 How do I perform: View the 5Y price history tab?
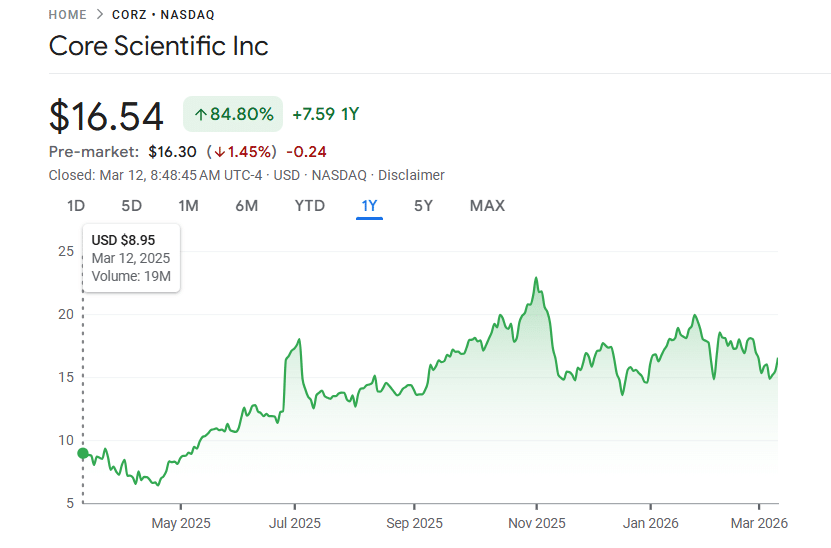click(424, 206)
